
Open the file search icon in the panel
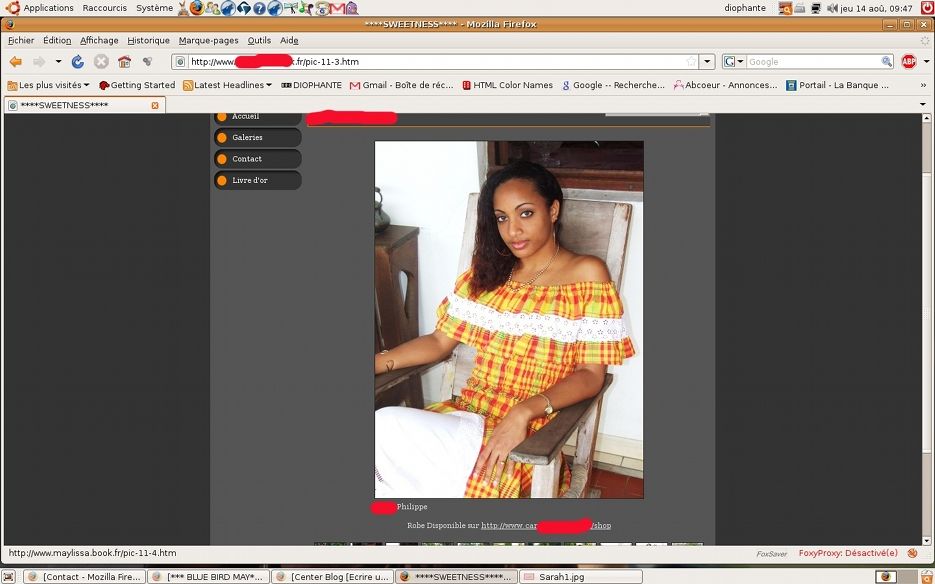(785, 8)
